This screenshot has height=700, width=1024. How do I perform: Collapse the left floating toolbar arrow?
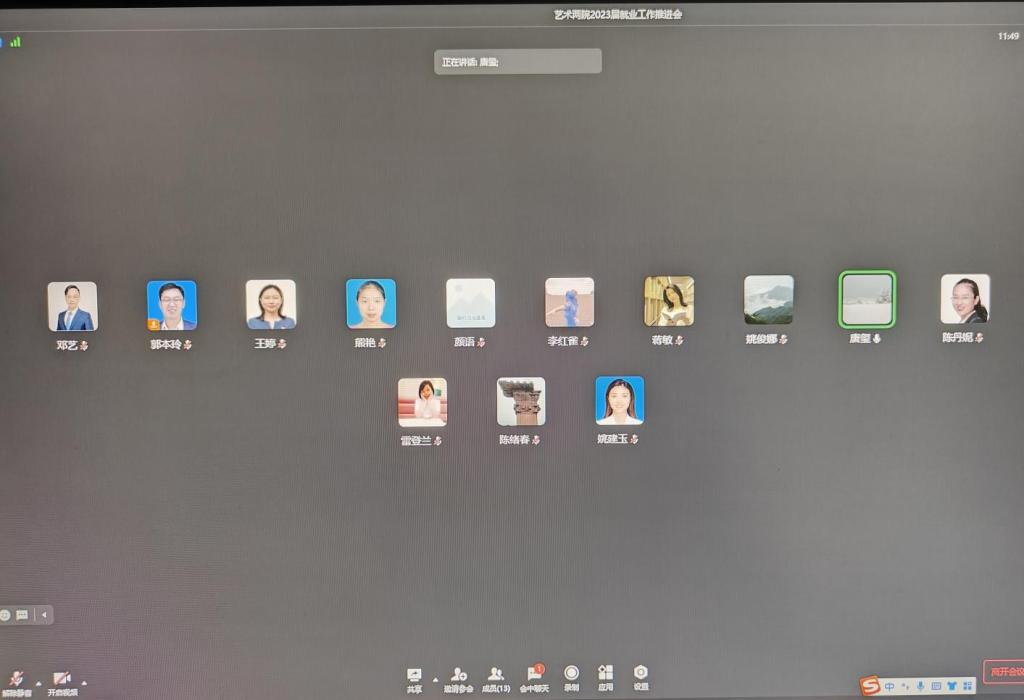[44, 615]
